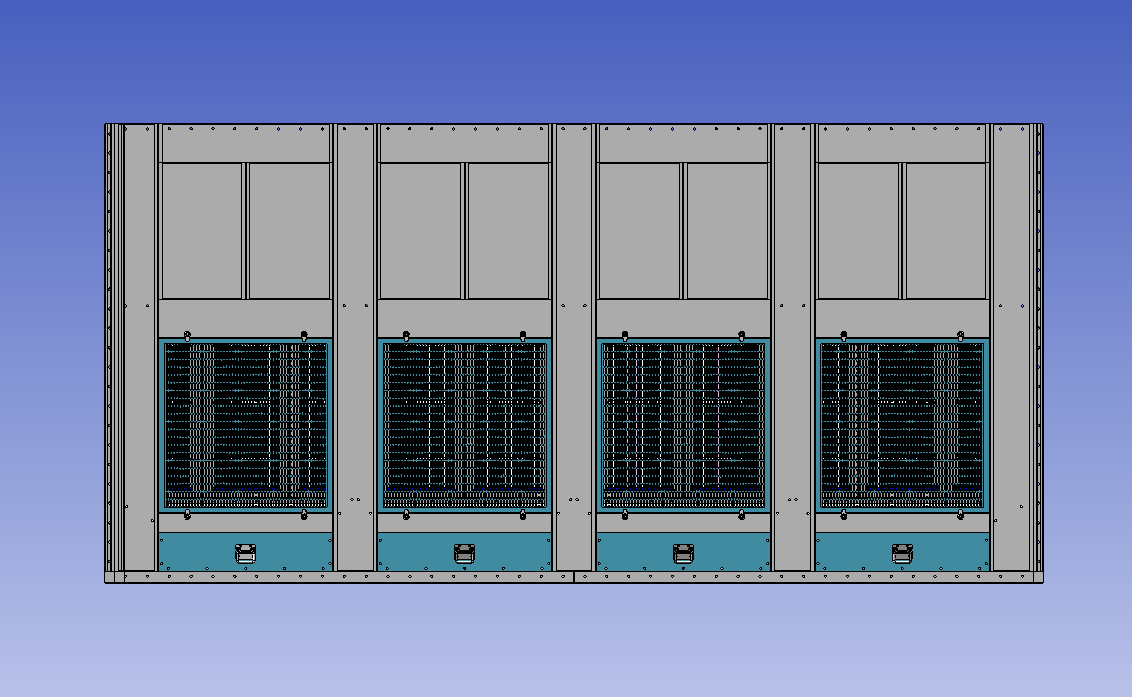Viewport: 1132px width, 697px height.
Task: Select top header strip of the second bay
Action: pos(464,144)
